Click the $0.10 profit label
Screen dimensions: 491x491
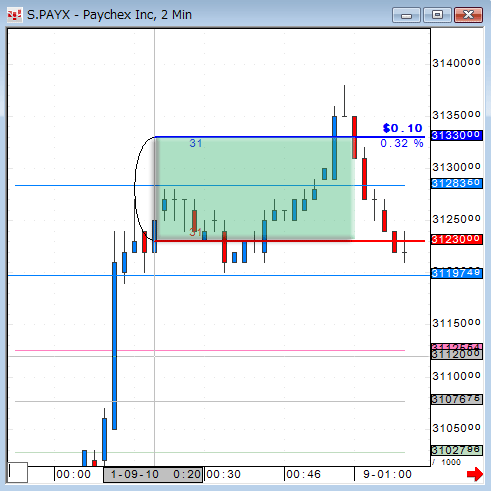tap(403, 128)
